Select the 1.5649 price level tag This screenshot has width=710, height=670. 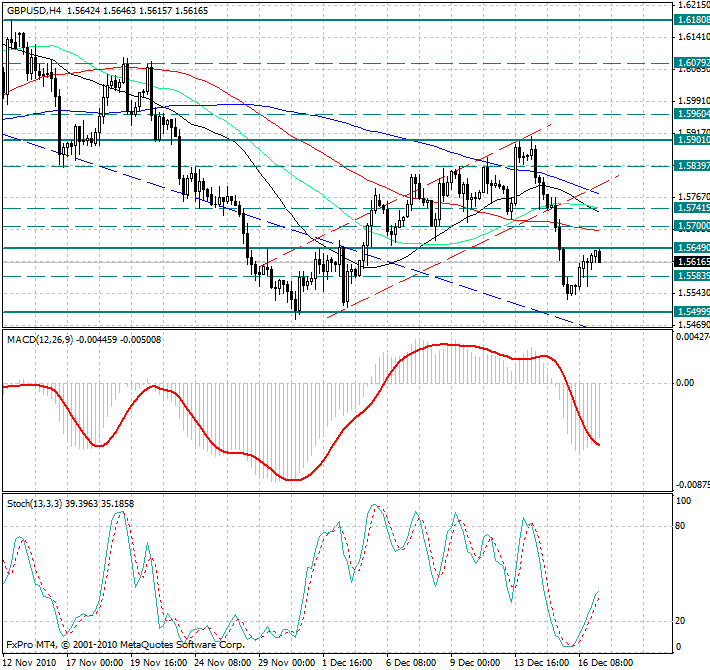point(692,247)
